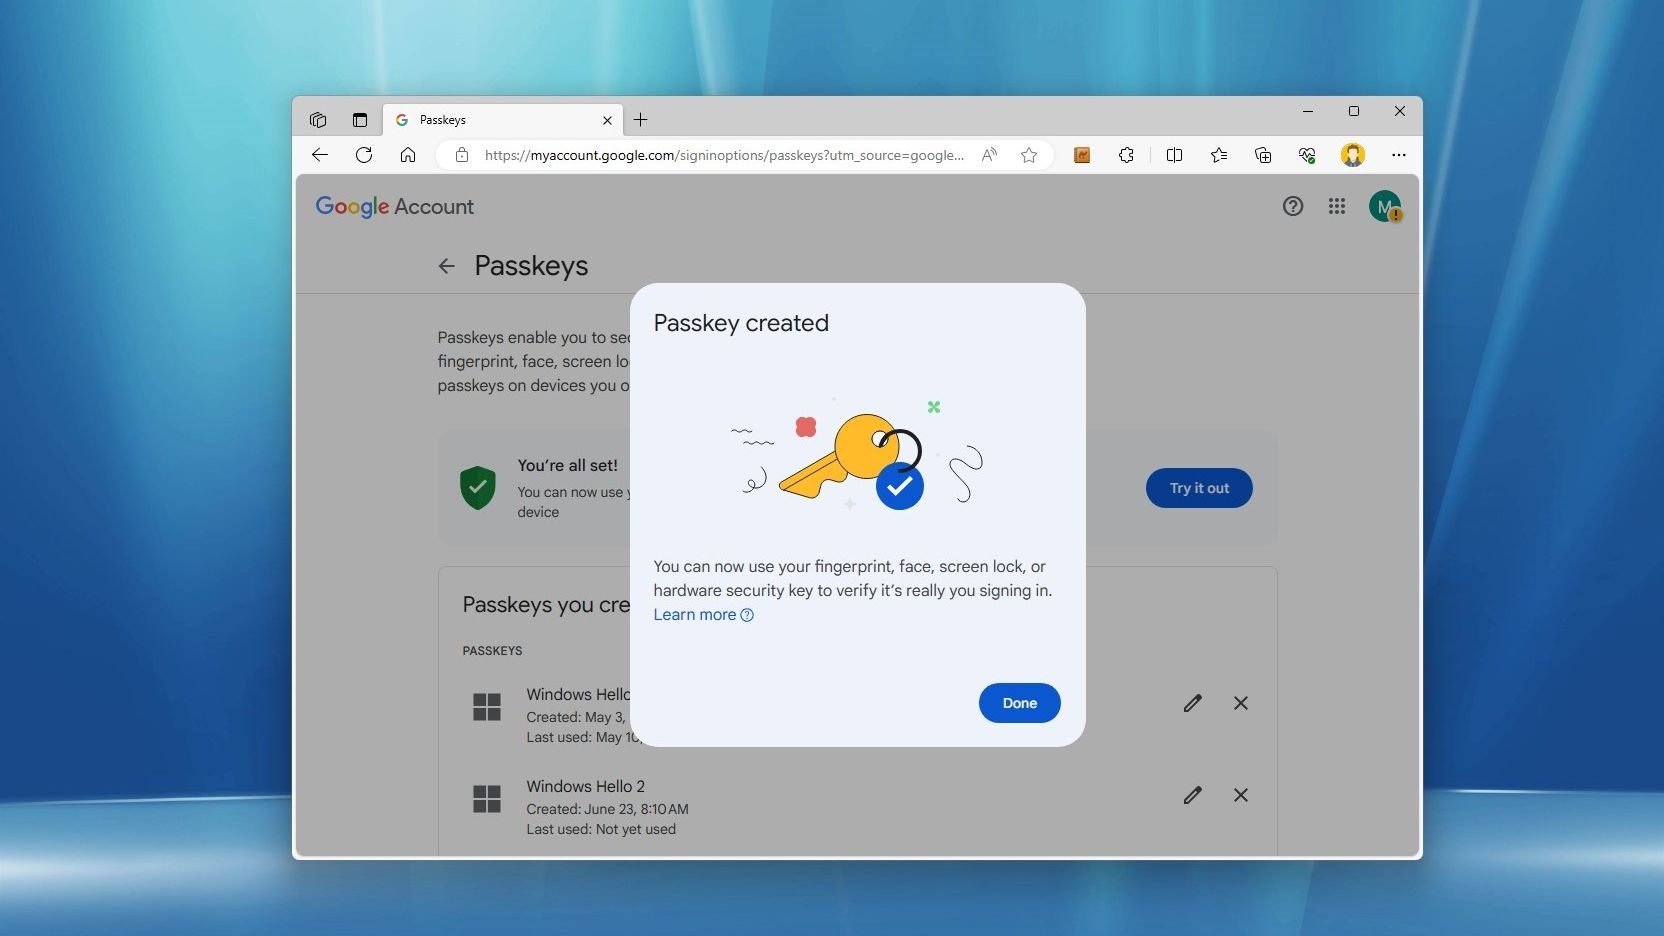The height and width of the screenshot is (936, 1664).
Task: Click the Done button in dialog
Action: click(1019, 703)
